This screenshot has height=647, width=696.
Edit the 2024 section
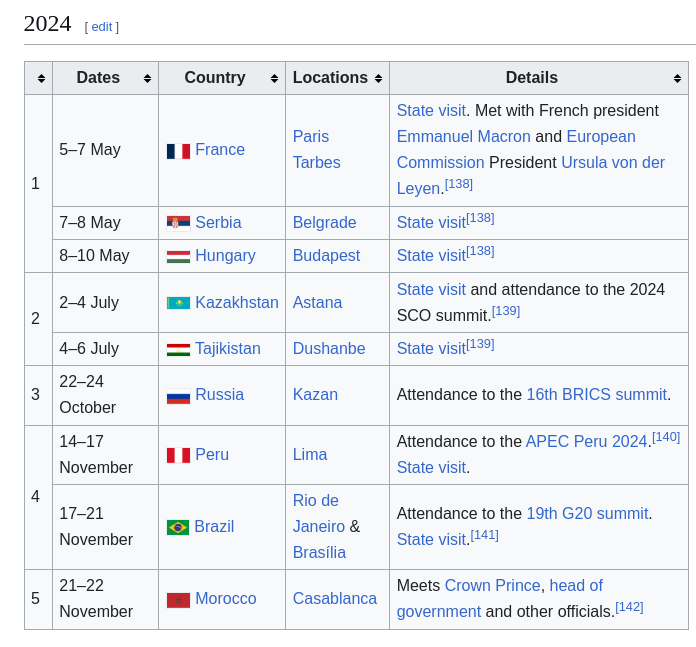point(102,27)
